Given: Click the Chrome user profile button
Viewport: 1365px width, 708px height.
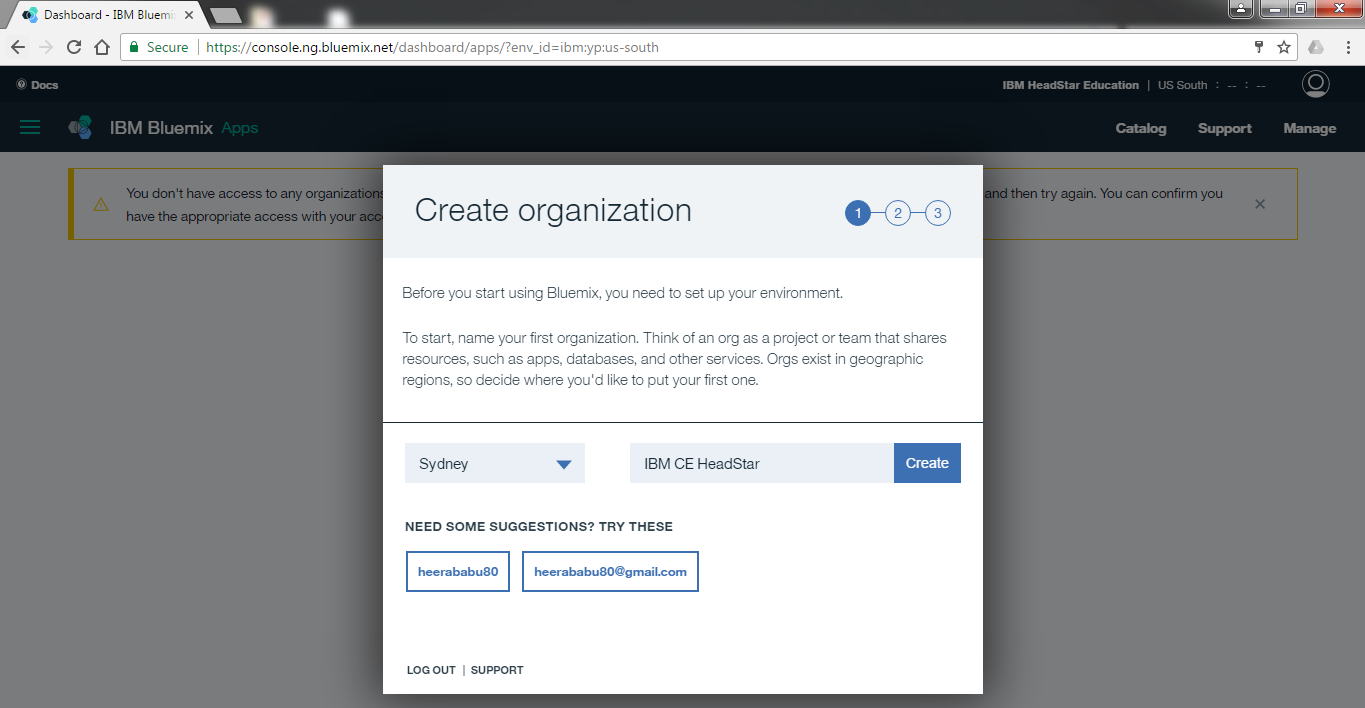Looking at the screenshot, I should click(x=1241, y=9).
